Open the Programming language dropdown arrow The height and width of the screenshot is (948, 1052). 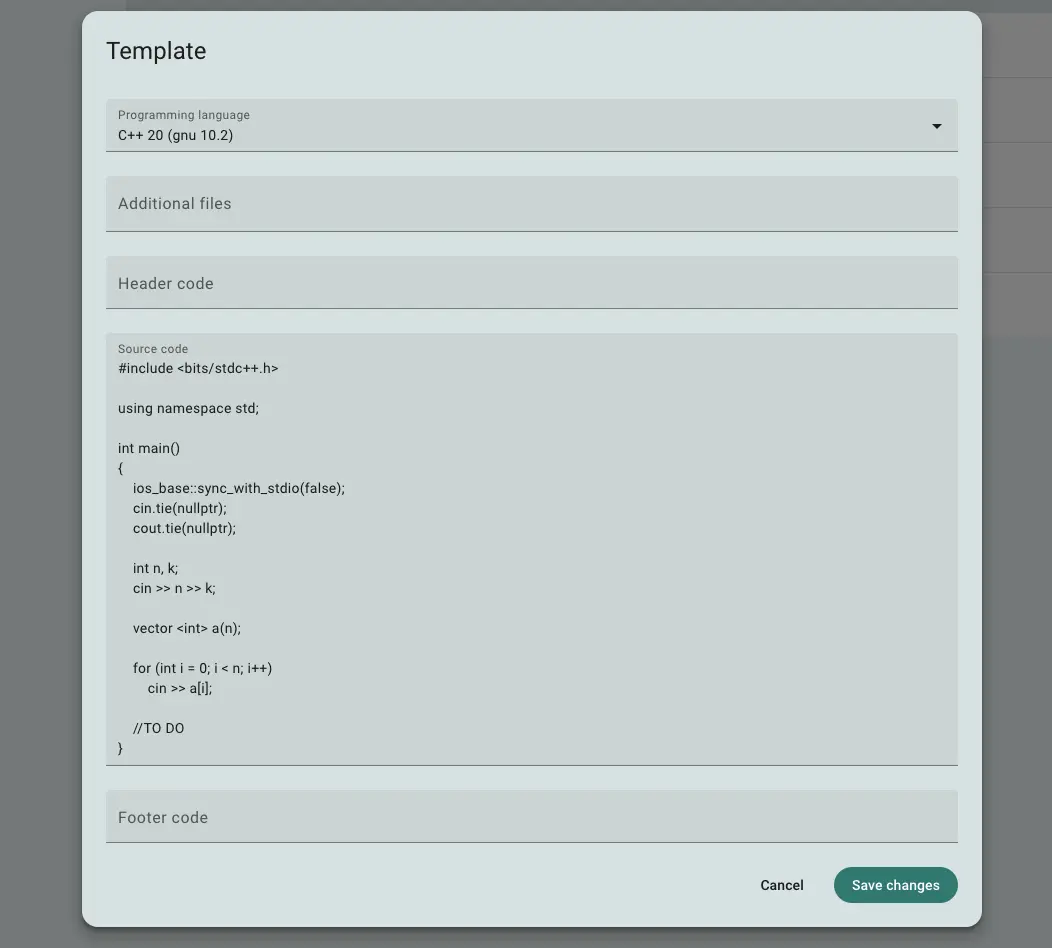(936, 126)
